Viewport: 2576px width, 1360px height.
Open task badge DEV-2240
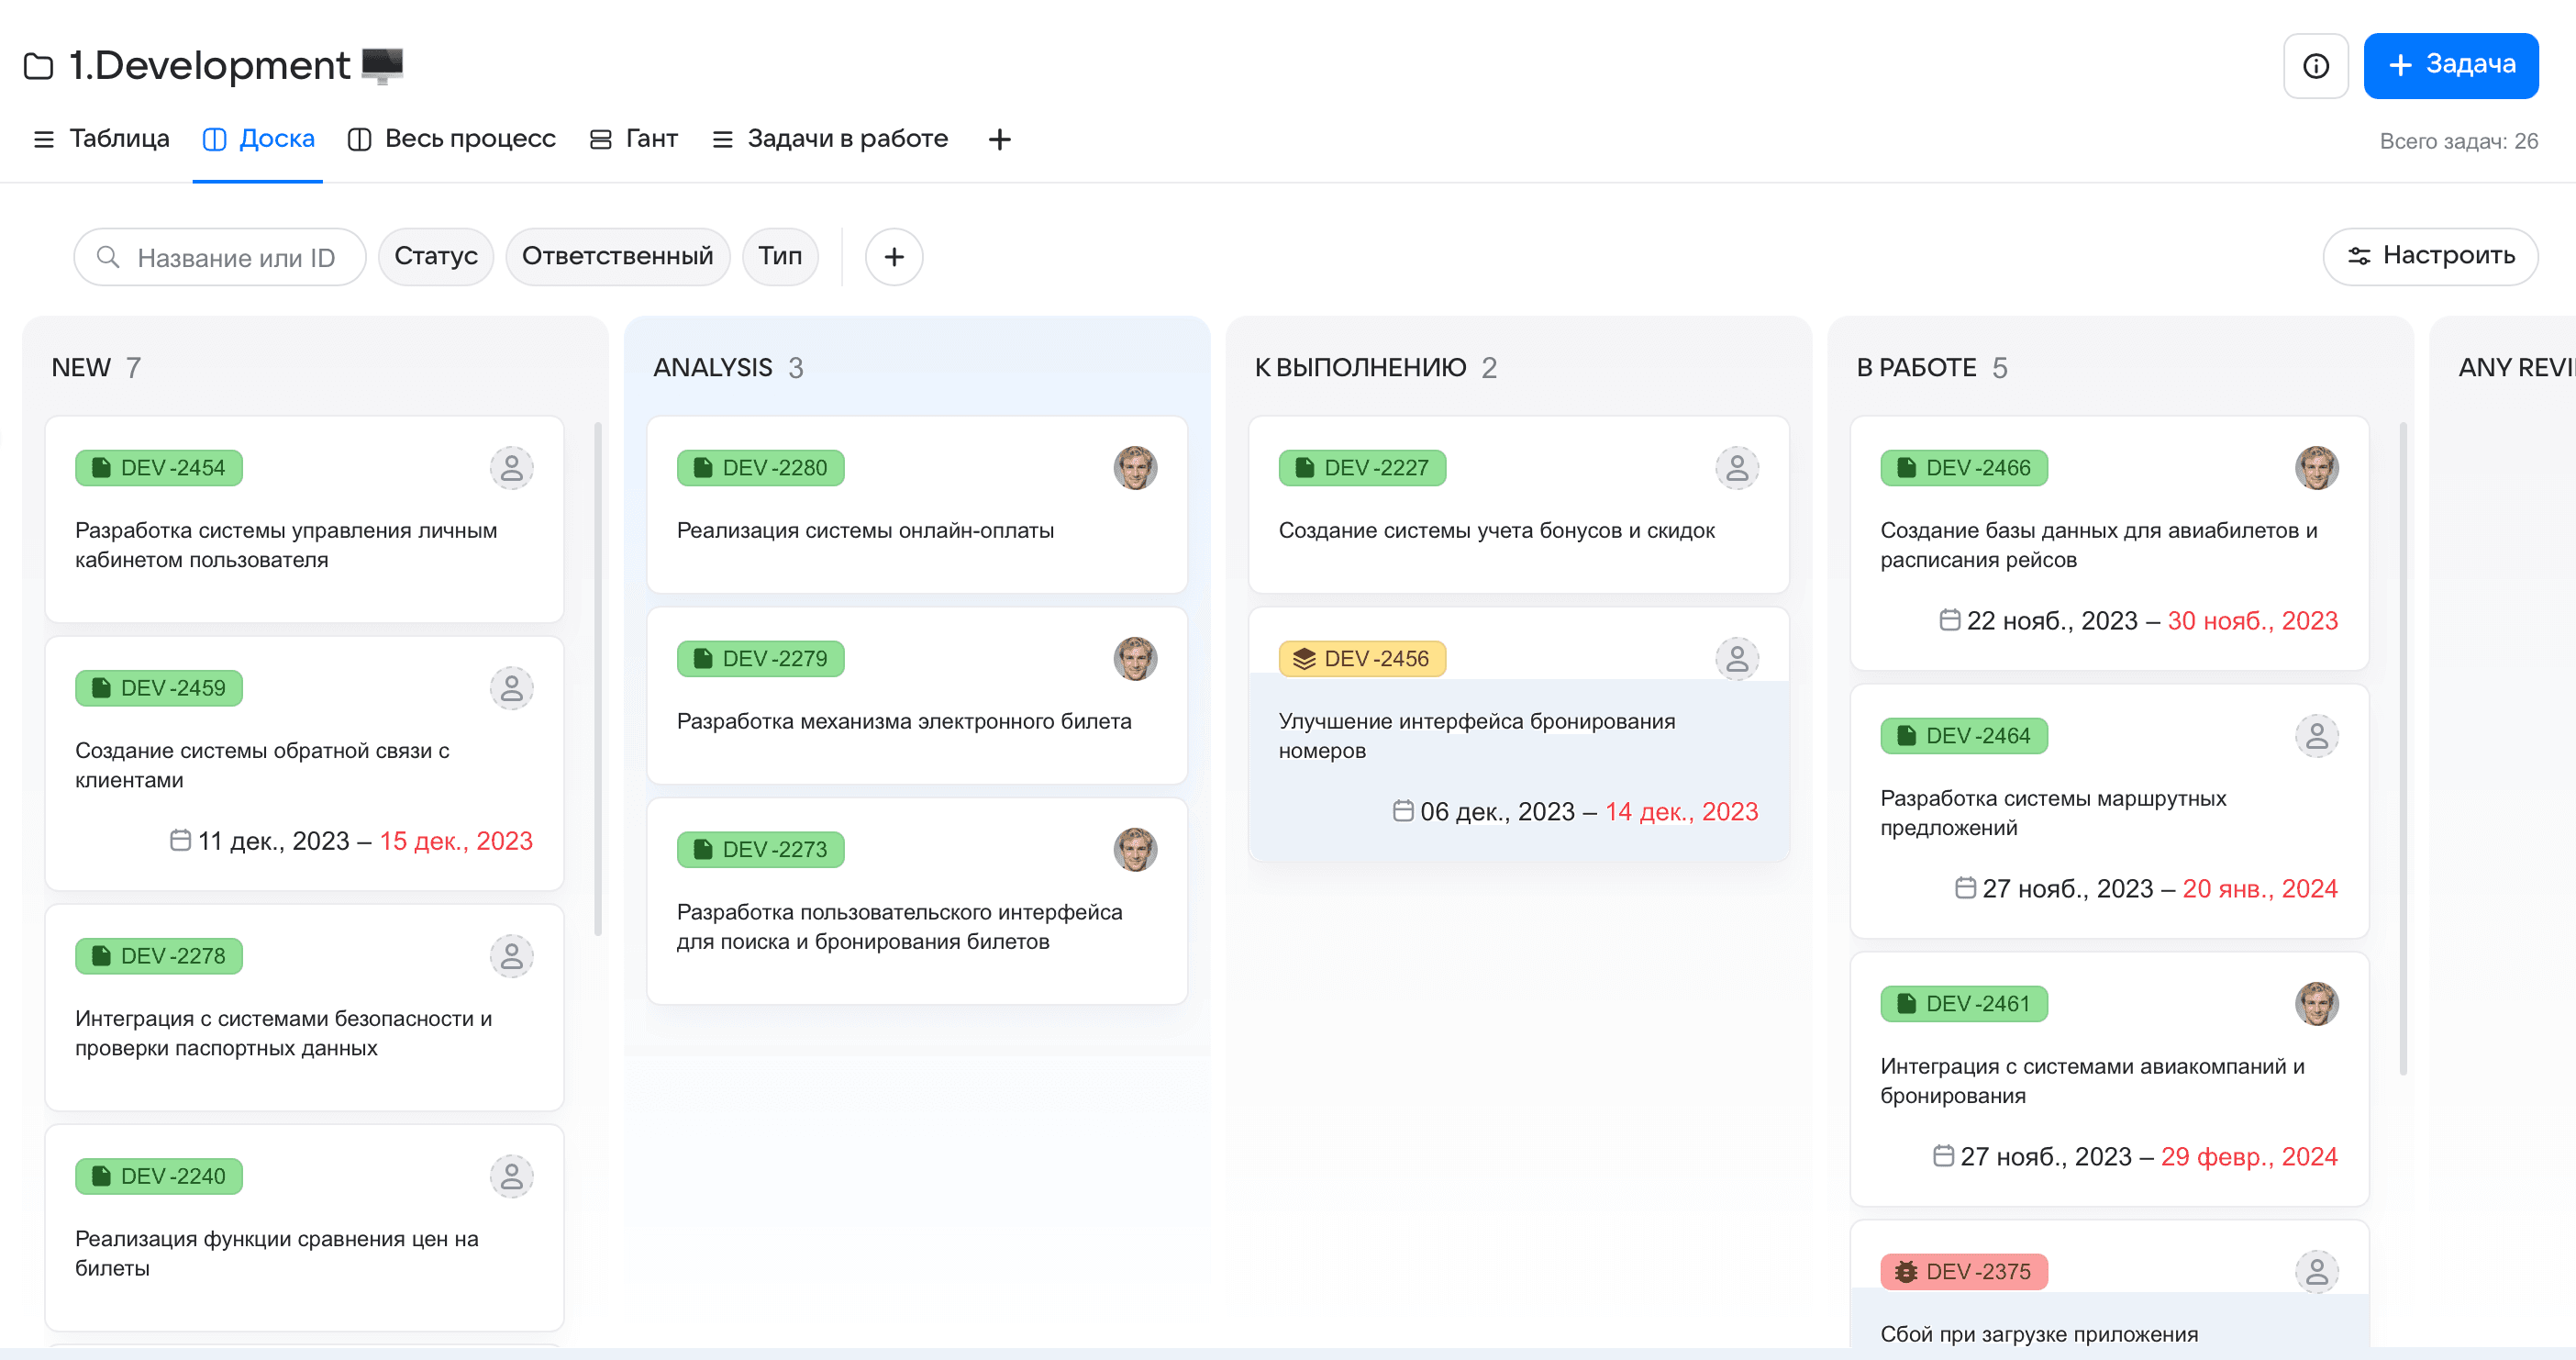159,1176
